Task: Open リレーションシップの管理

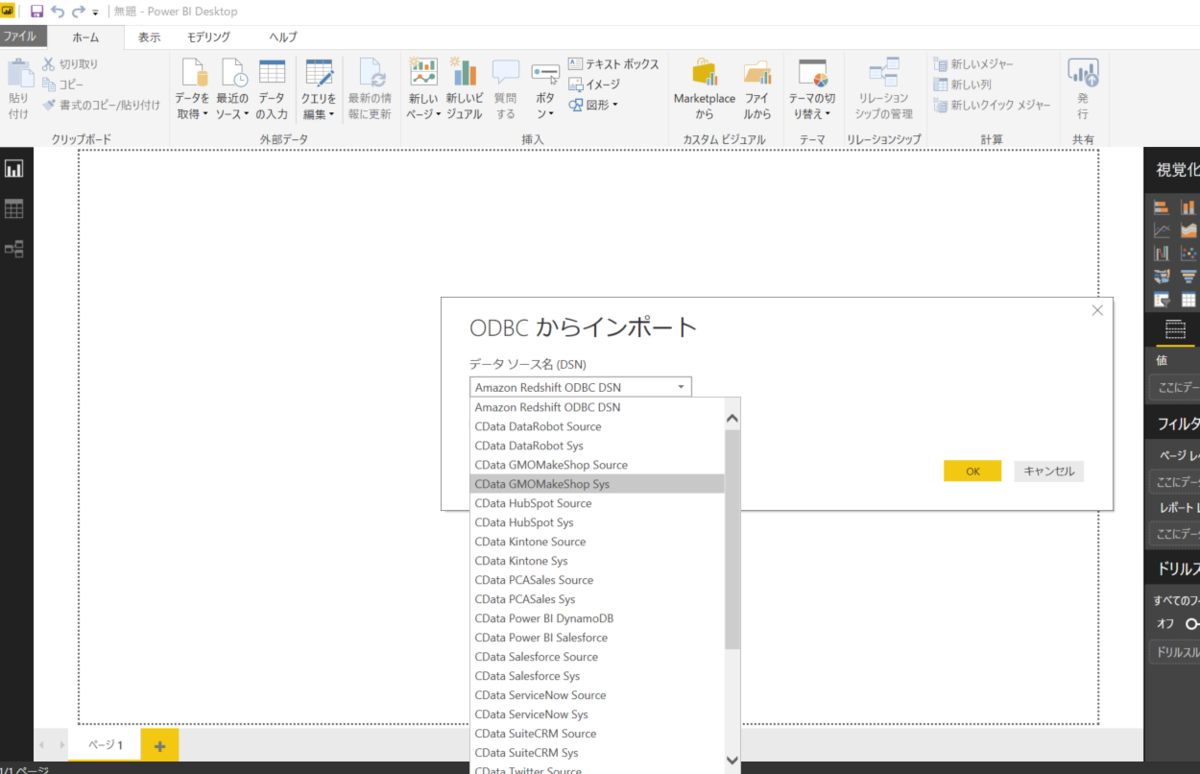Action: (884, 85)
